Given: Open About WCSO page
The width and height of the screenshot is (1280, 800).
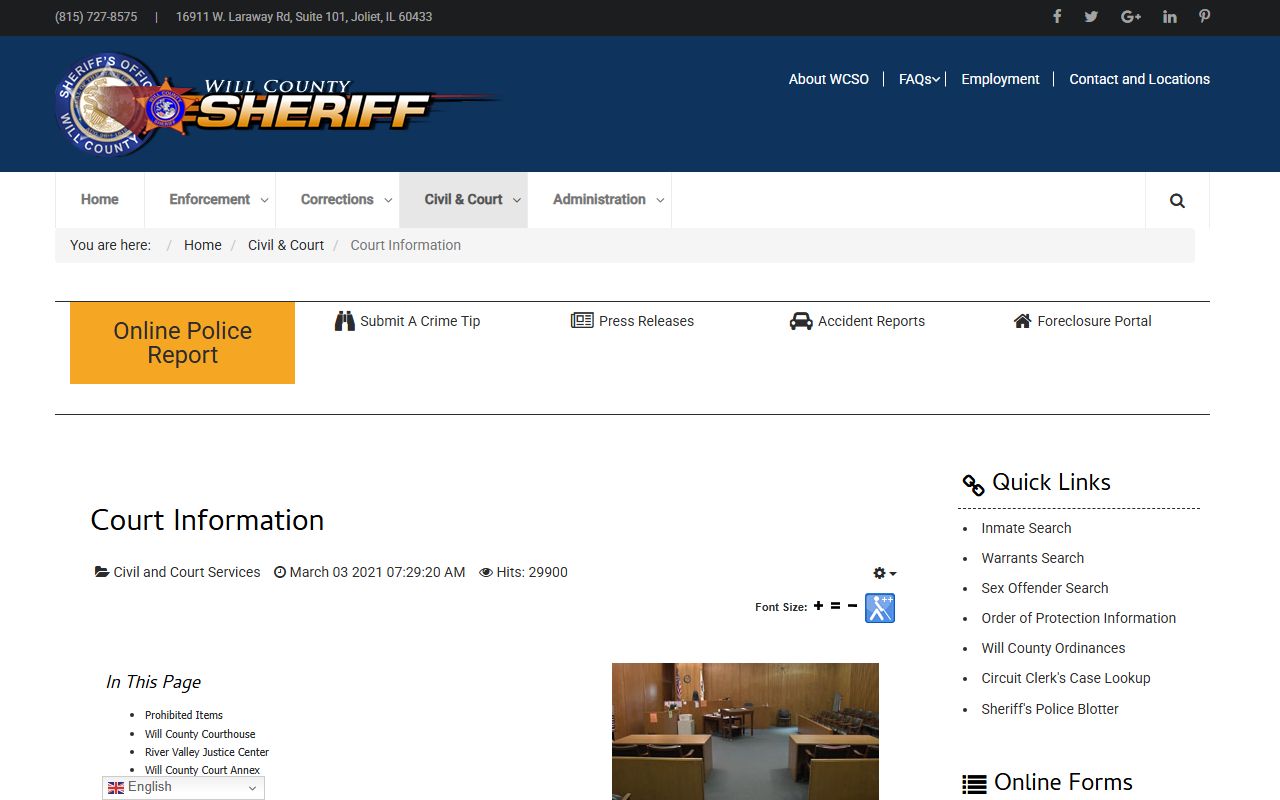Looking at the screenshot, I should tap(829, 79).
